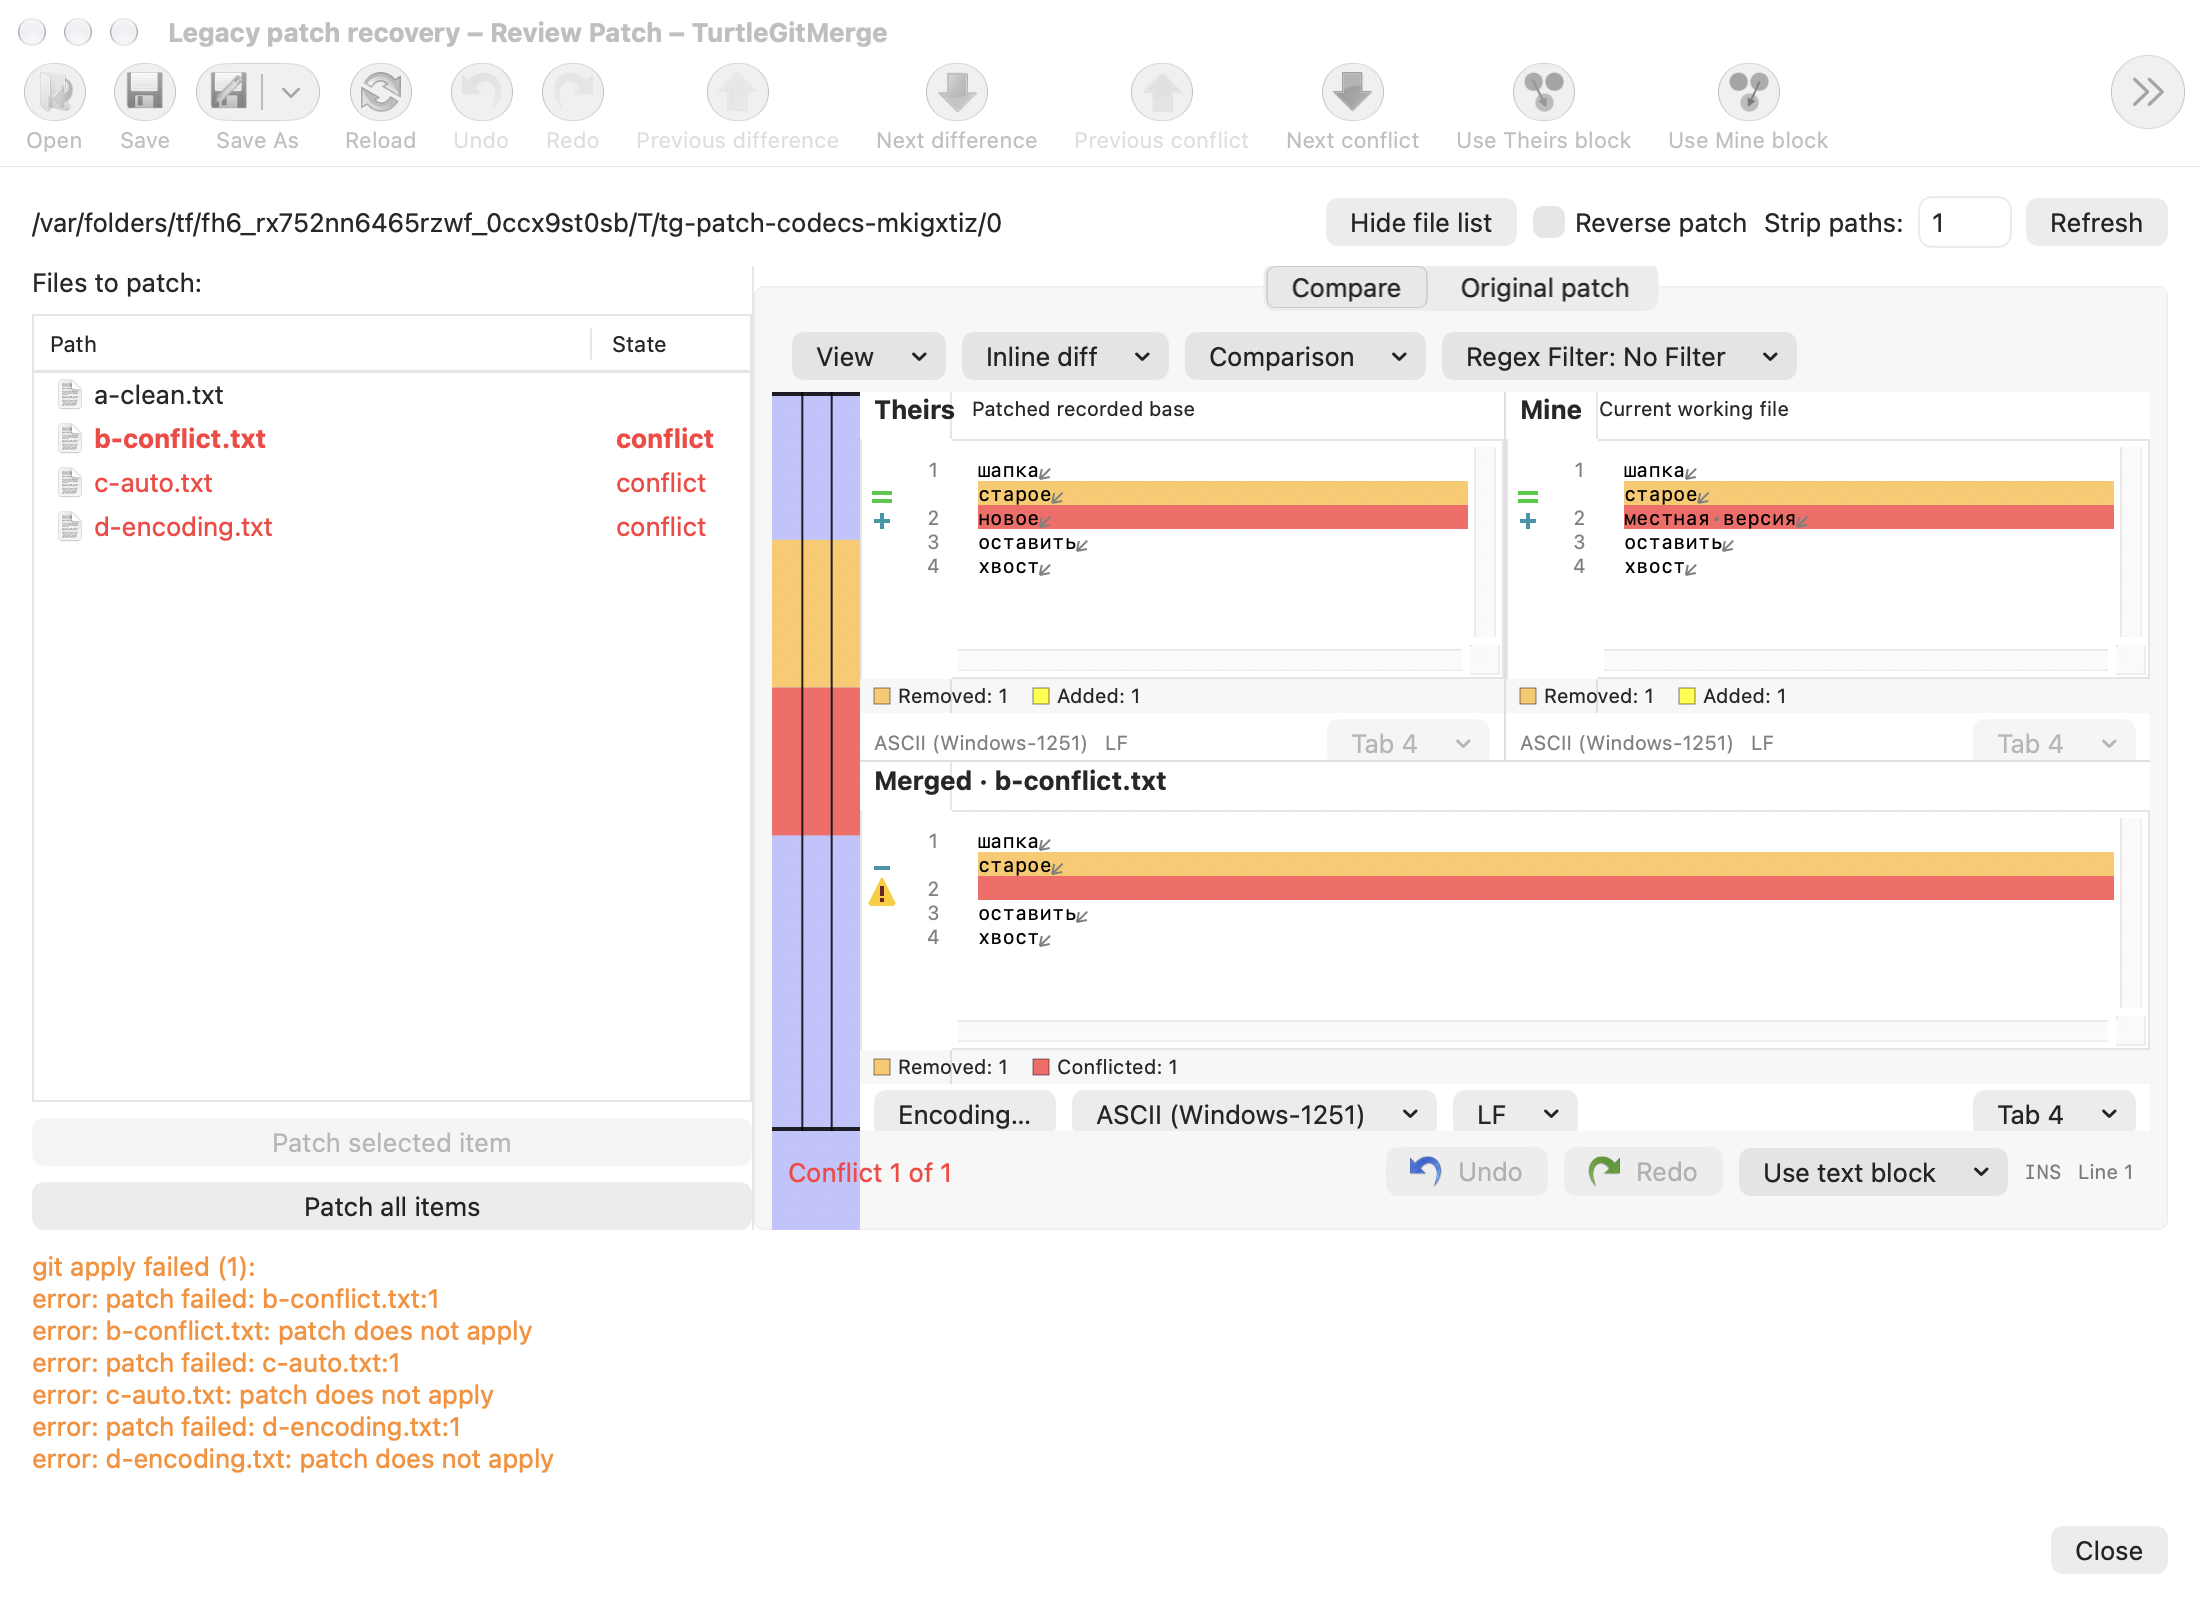This screenshot has width=2200, height=1606.
Task: Open the Use text block dropdown
Action: (1873, 1172)
